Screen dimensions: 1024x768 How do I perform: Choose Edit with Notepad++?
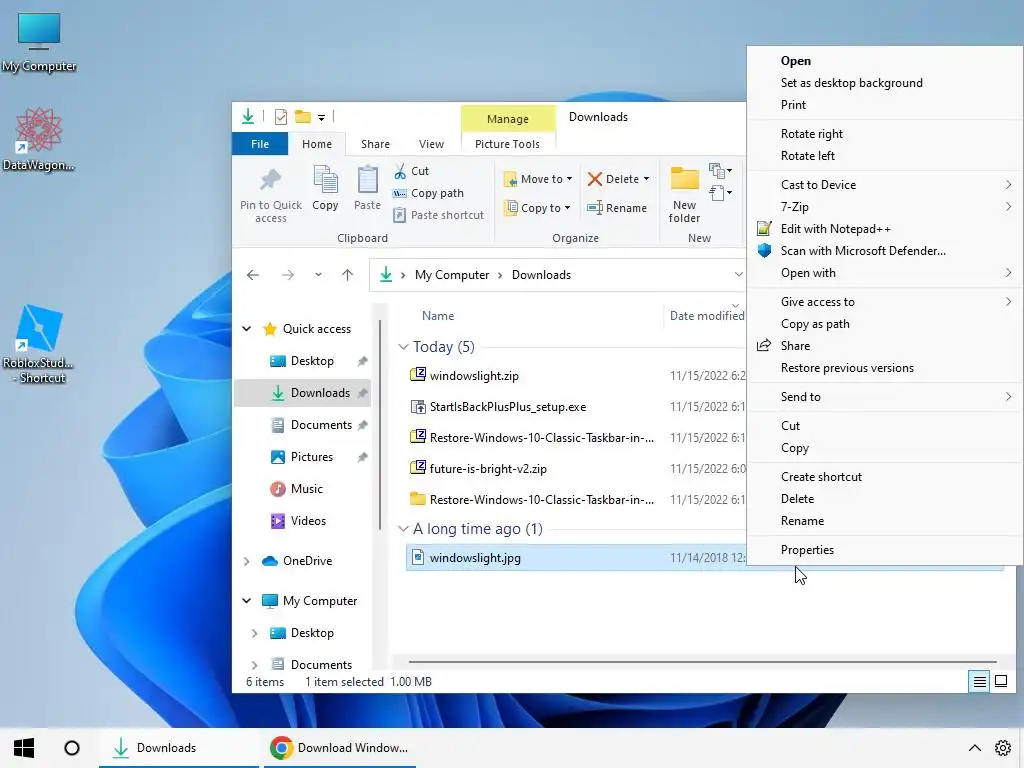coord(835,229)
